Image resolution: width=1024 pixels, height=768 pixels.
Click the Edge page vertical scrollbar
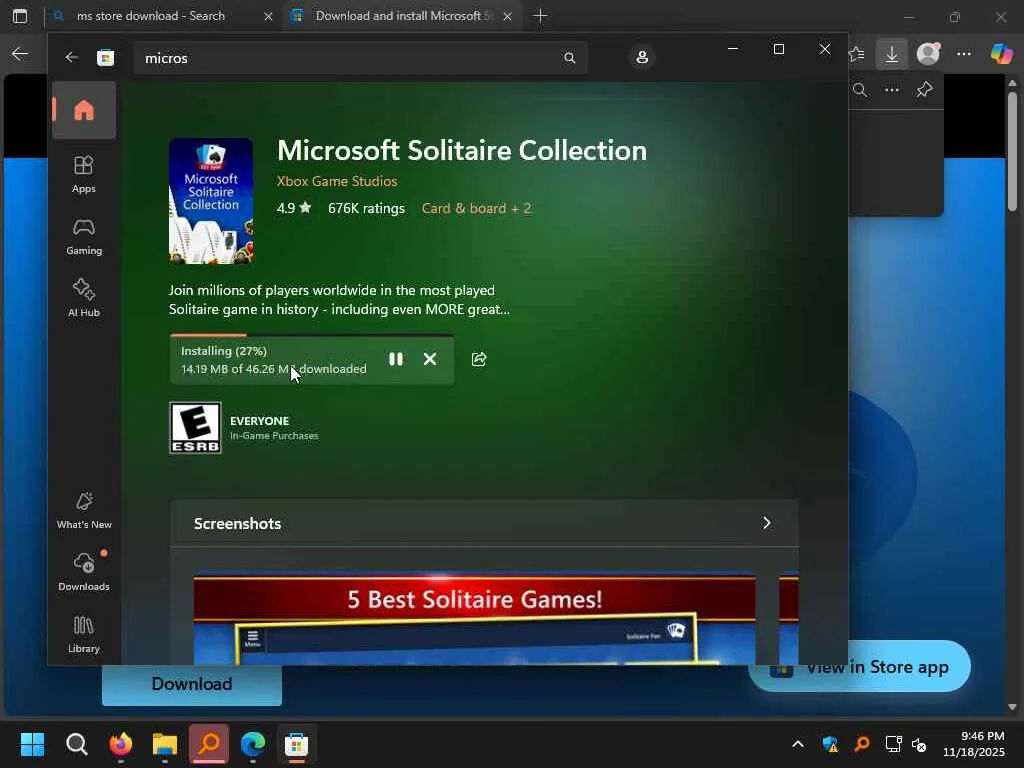pyautogui.click(x=1012, y=153)
